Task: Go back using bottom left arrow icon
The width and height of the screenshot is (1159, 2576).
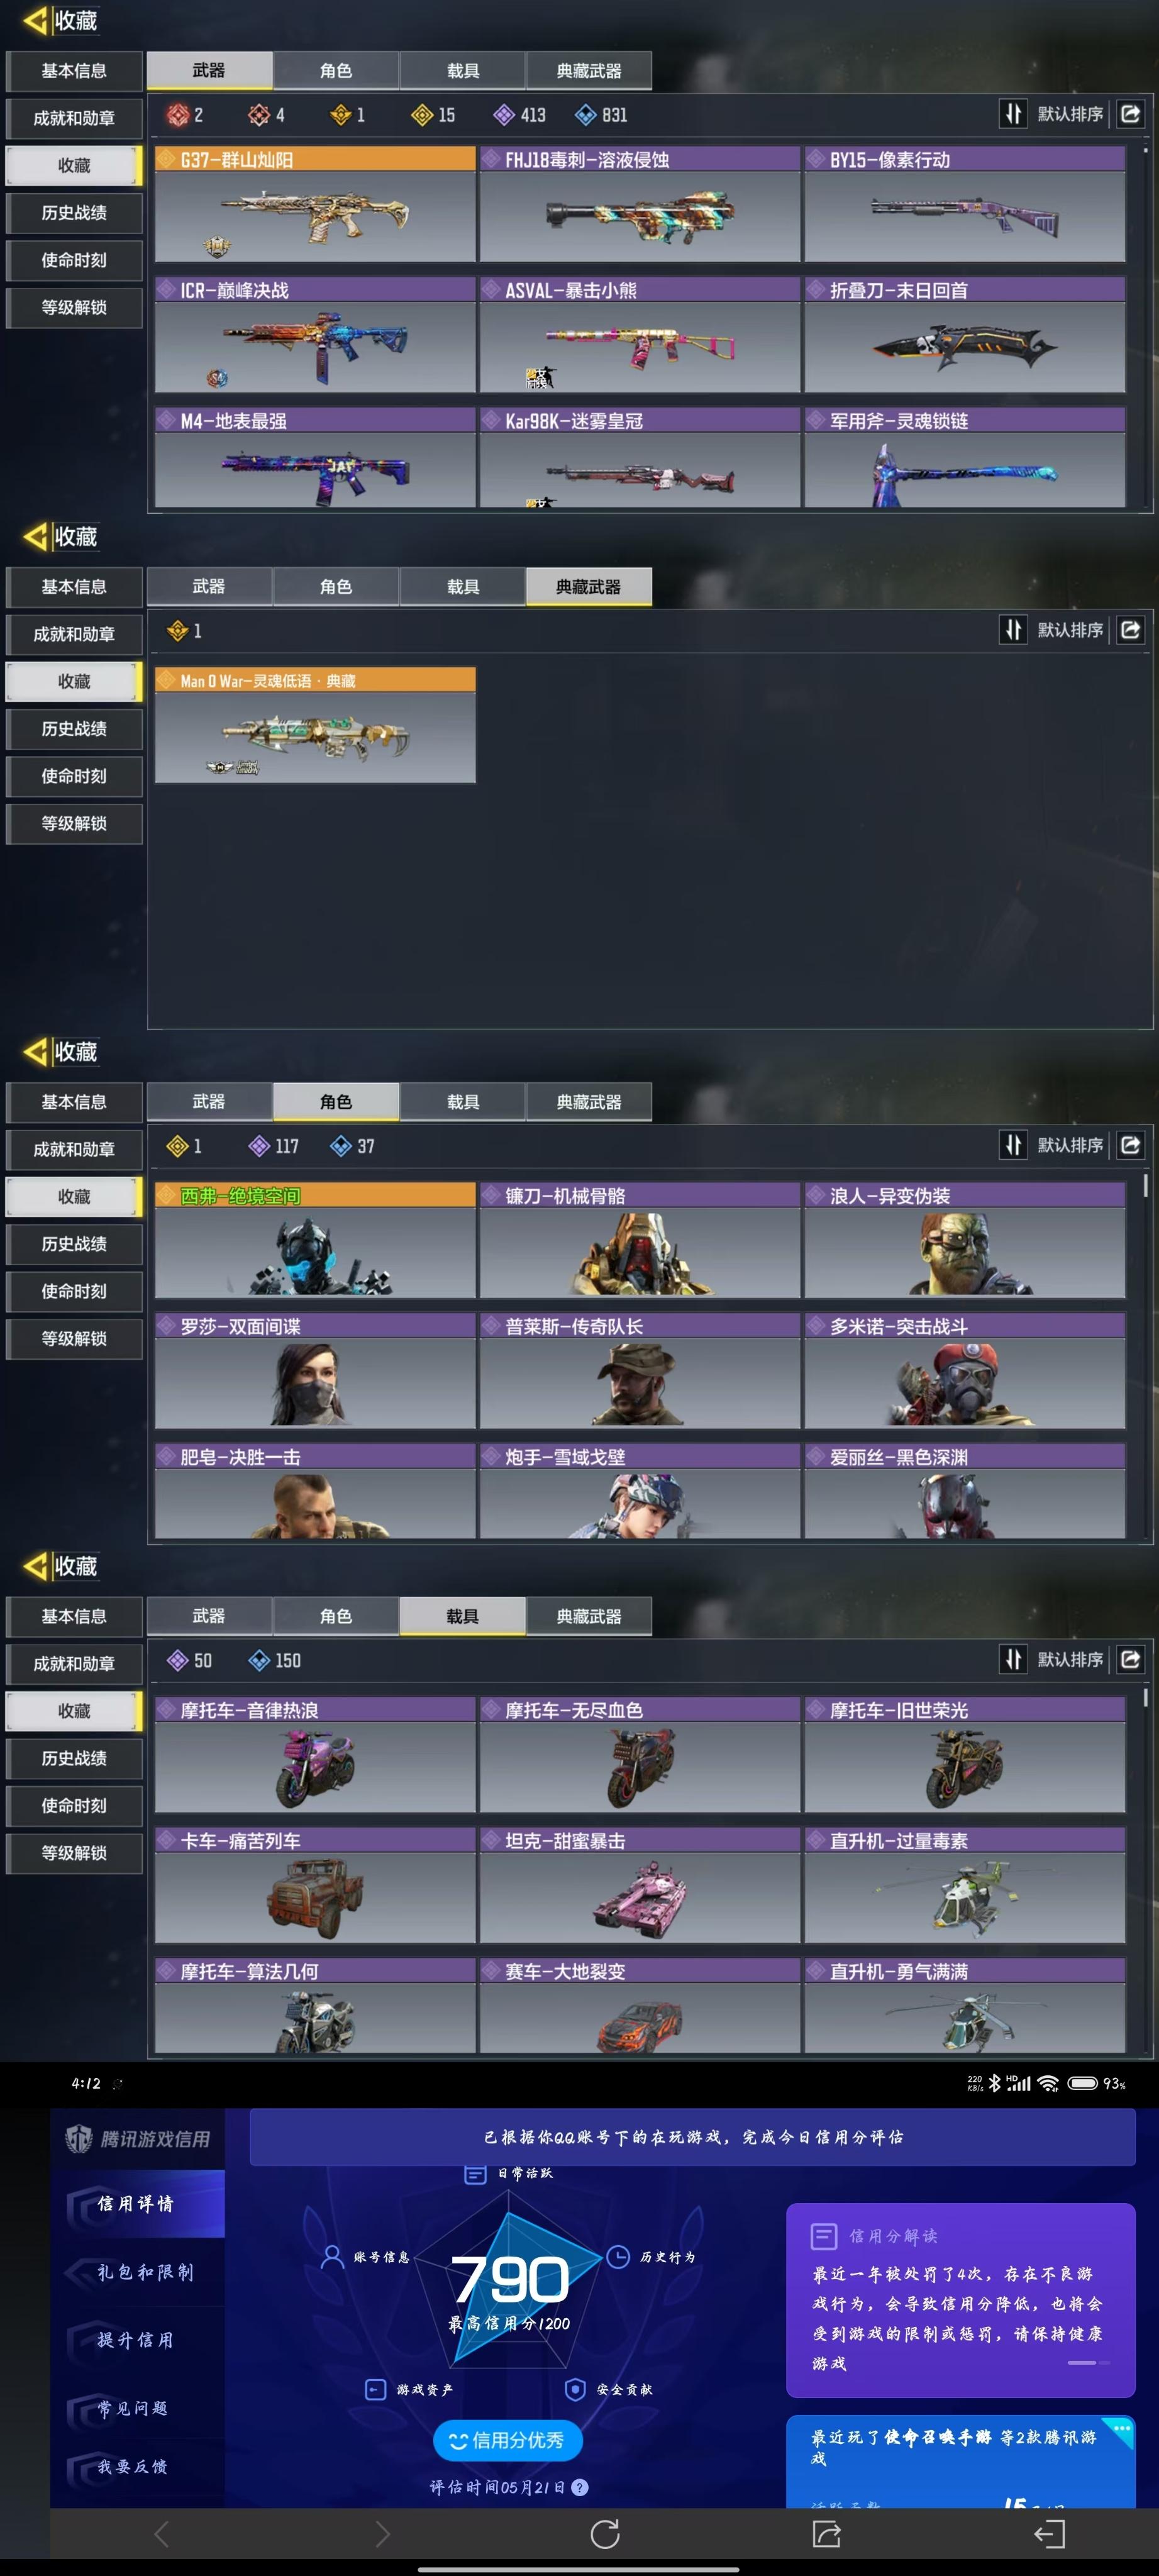Action: (162, 2533)
